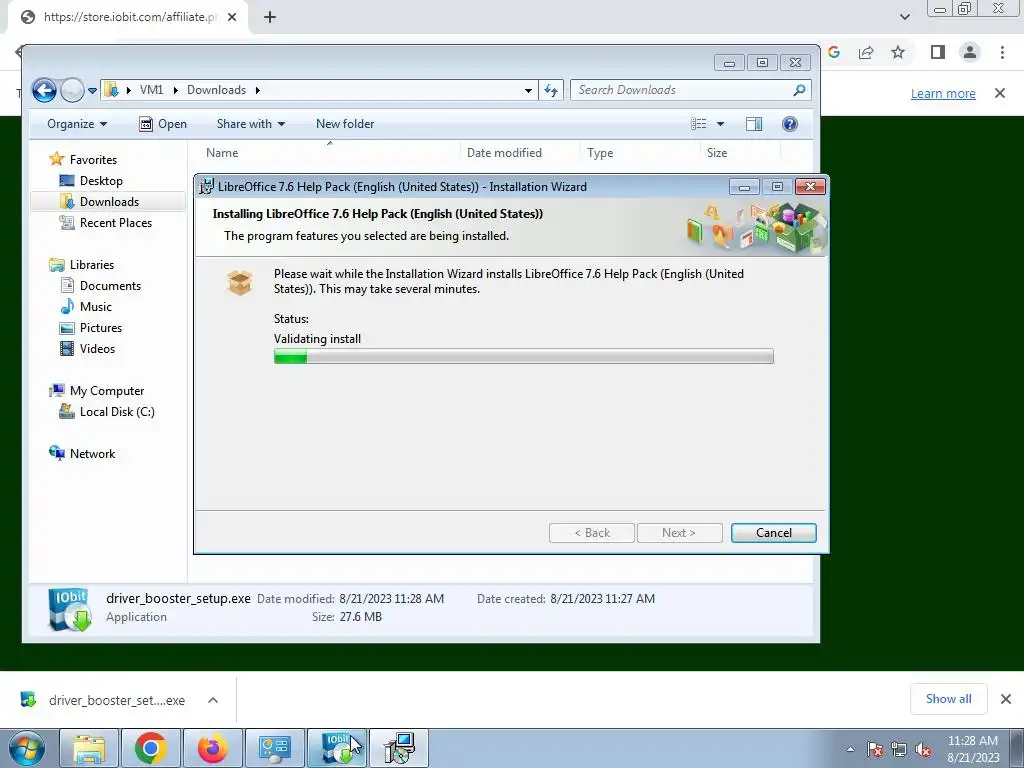The width and height of the screenshot is (1024, 768).
Task: Open Music library
Action: click(95, 307)
